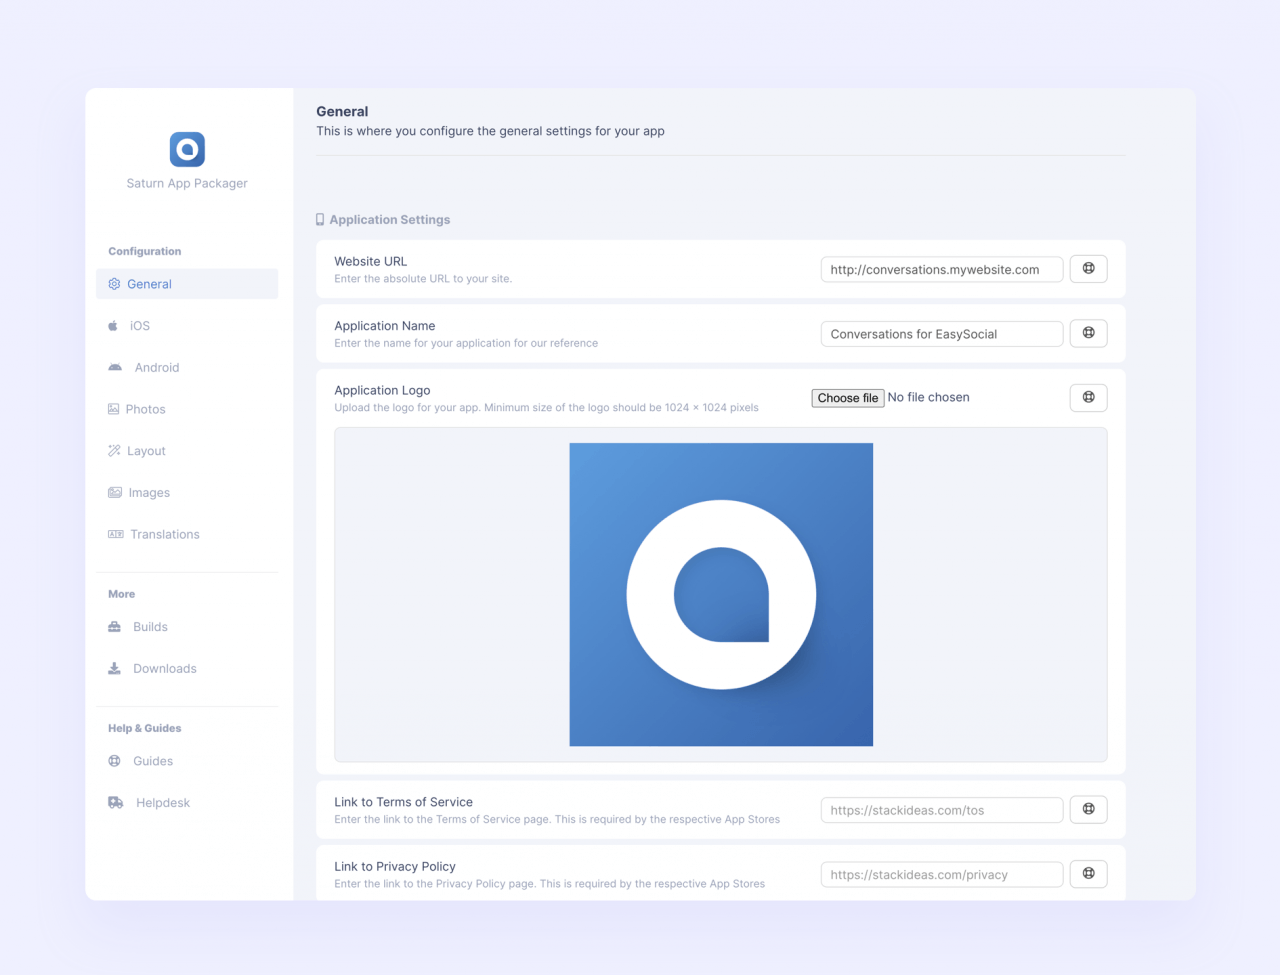Click the Application Name input field
The width and height of the screenshot is (1280, 975).
click(942, 334)
